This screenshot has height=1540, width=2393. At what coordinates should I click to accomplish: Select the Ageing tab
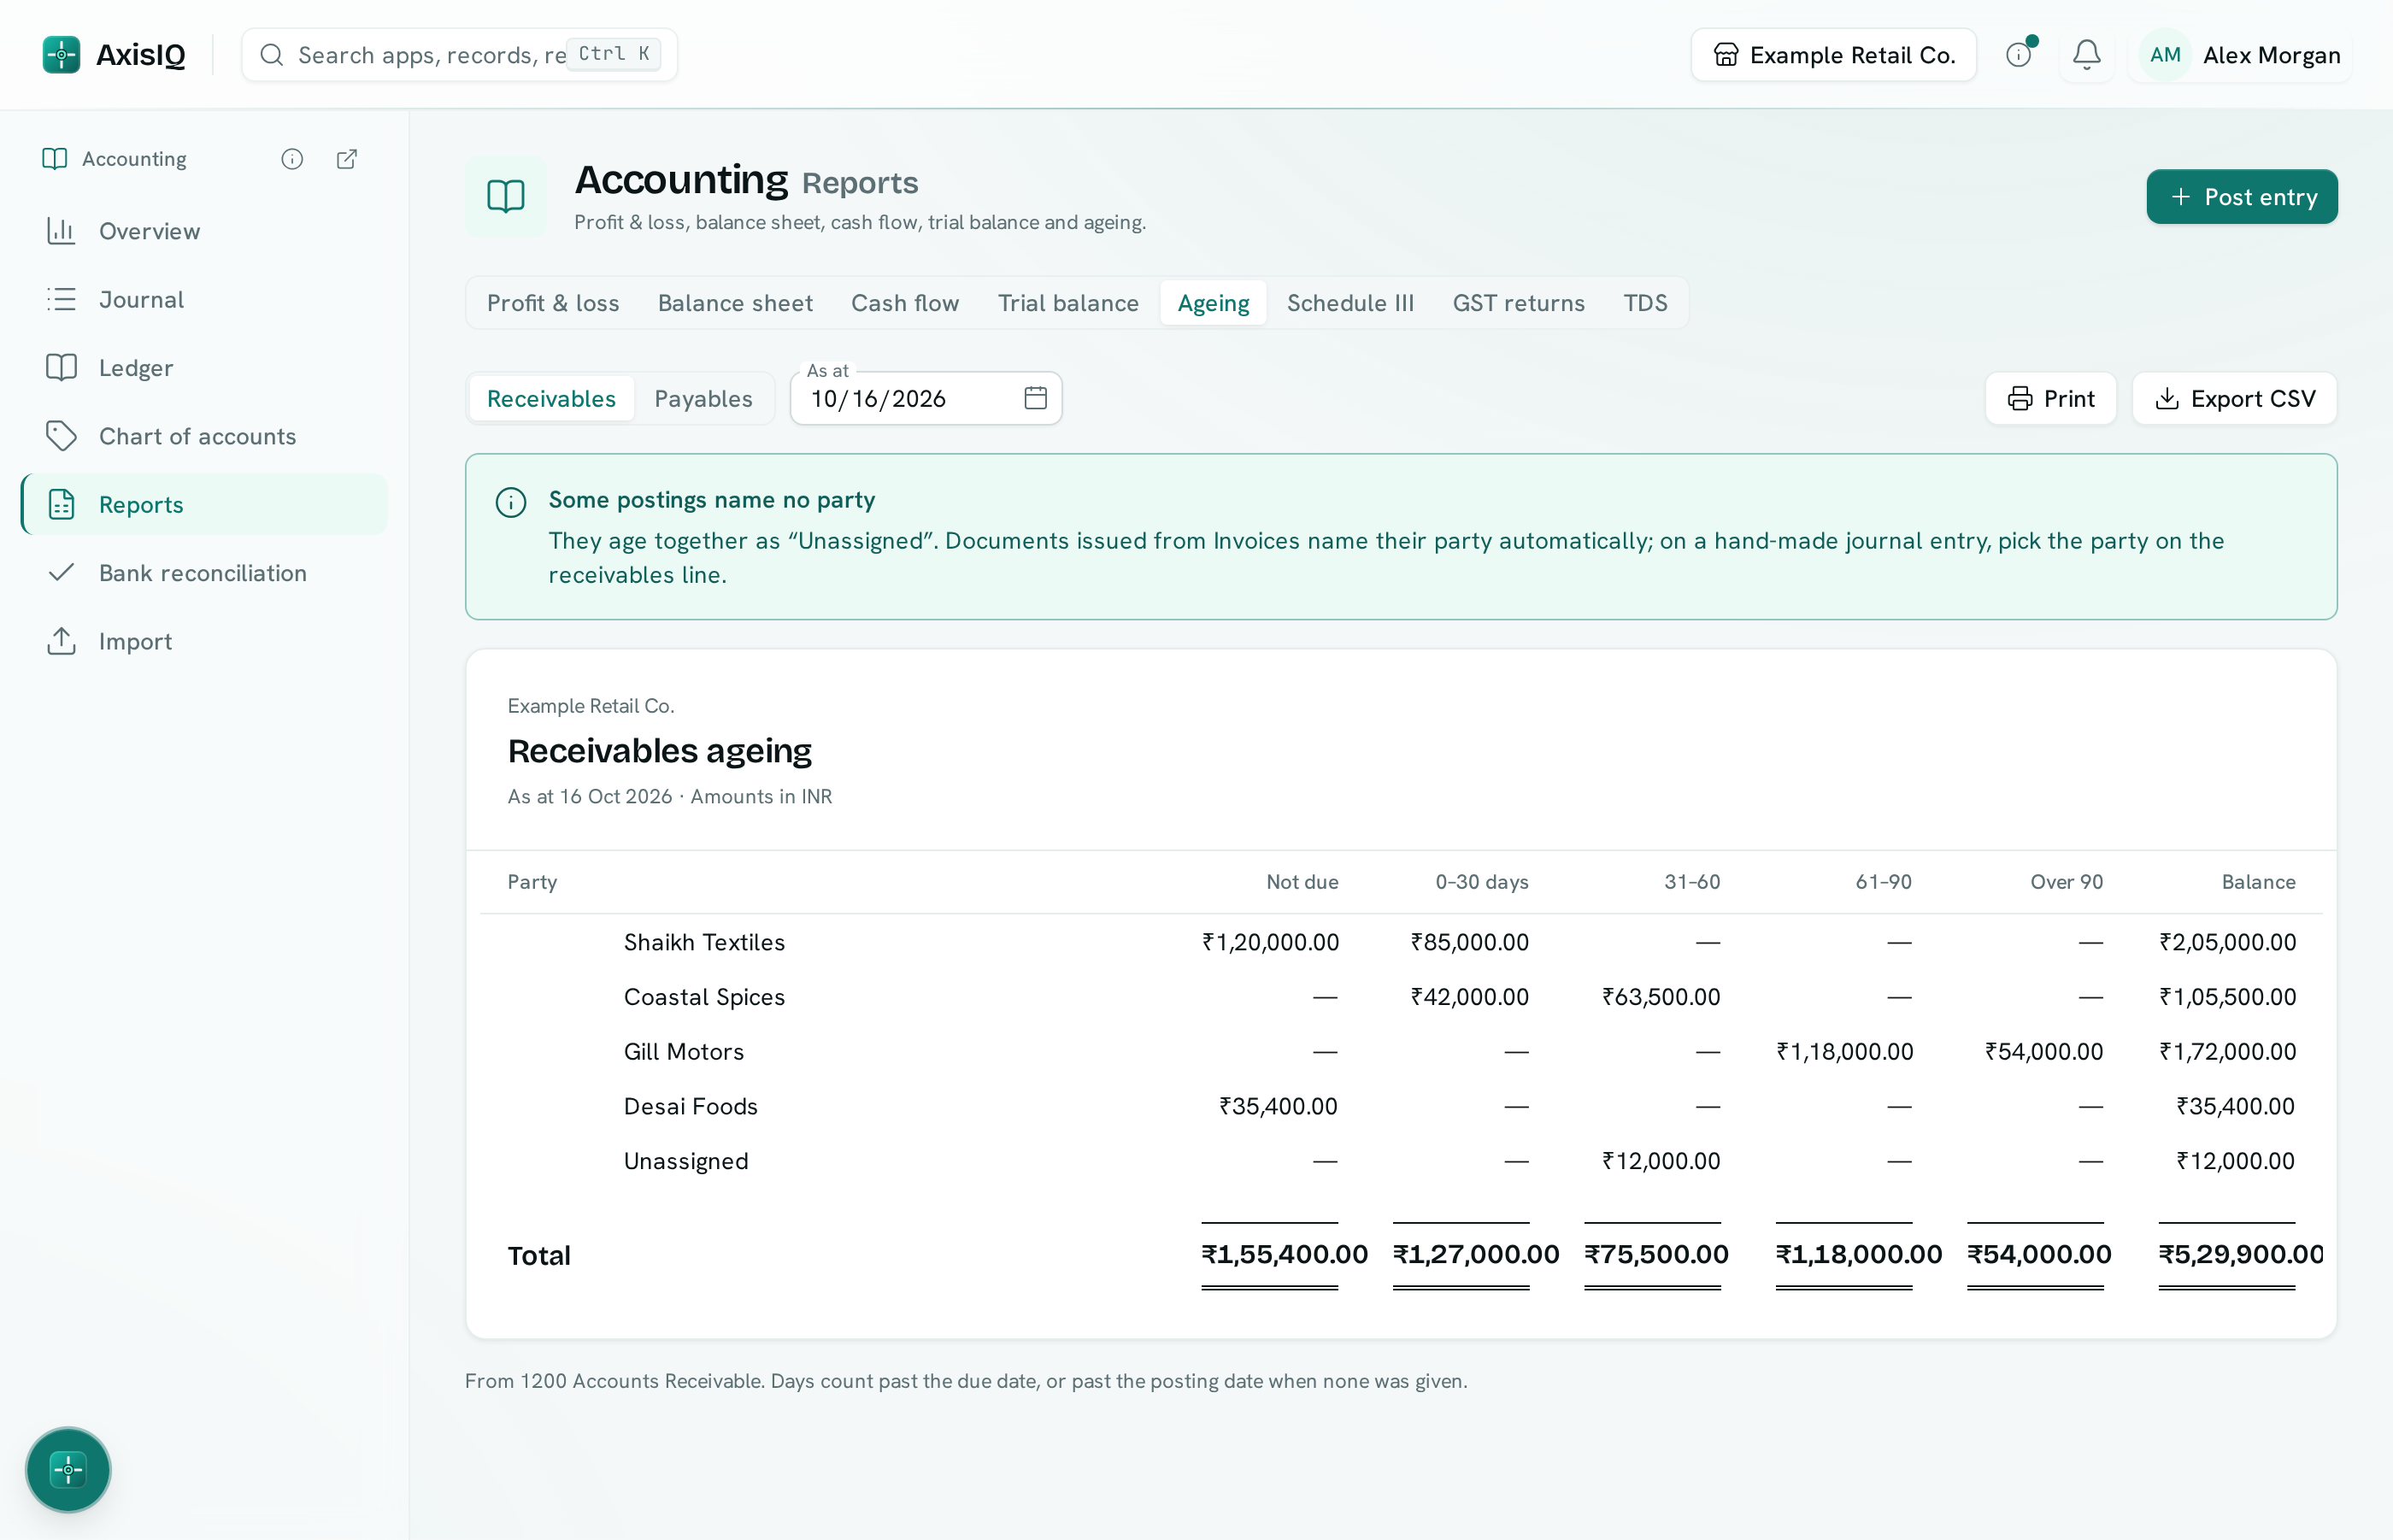pyautogui.click(x=1213, y=303)
